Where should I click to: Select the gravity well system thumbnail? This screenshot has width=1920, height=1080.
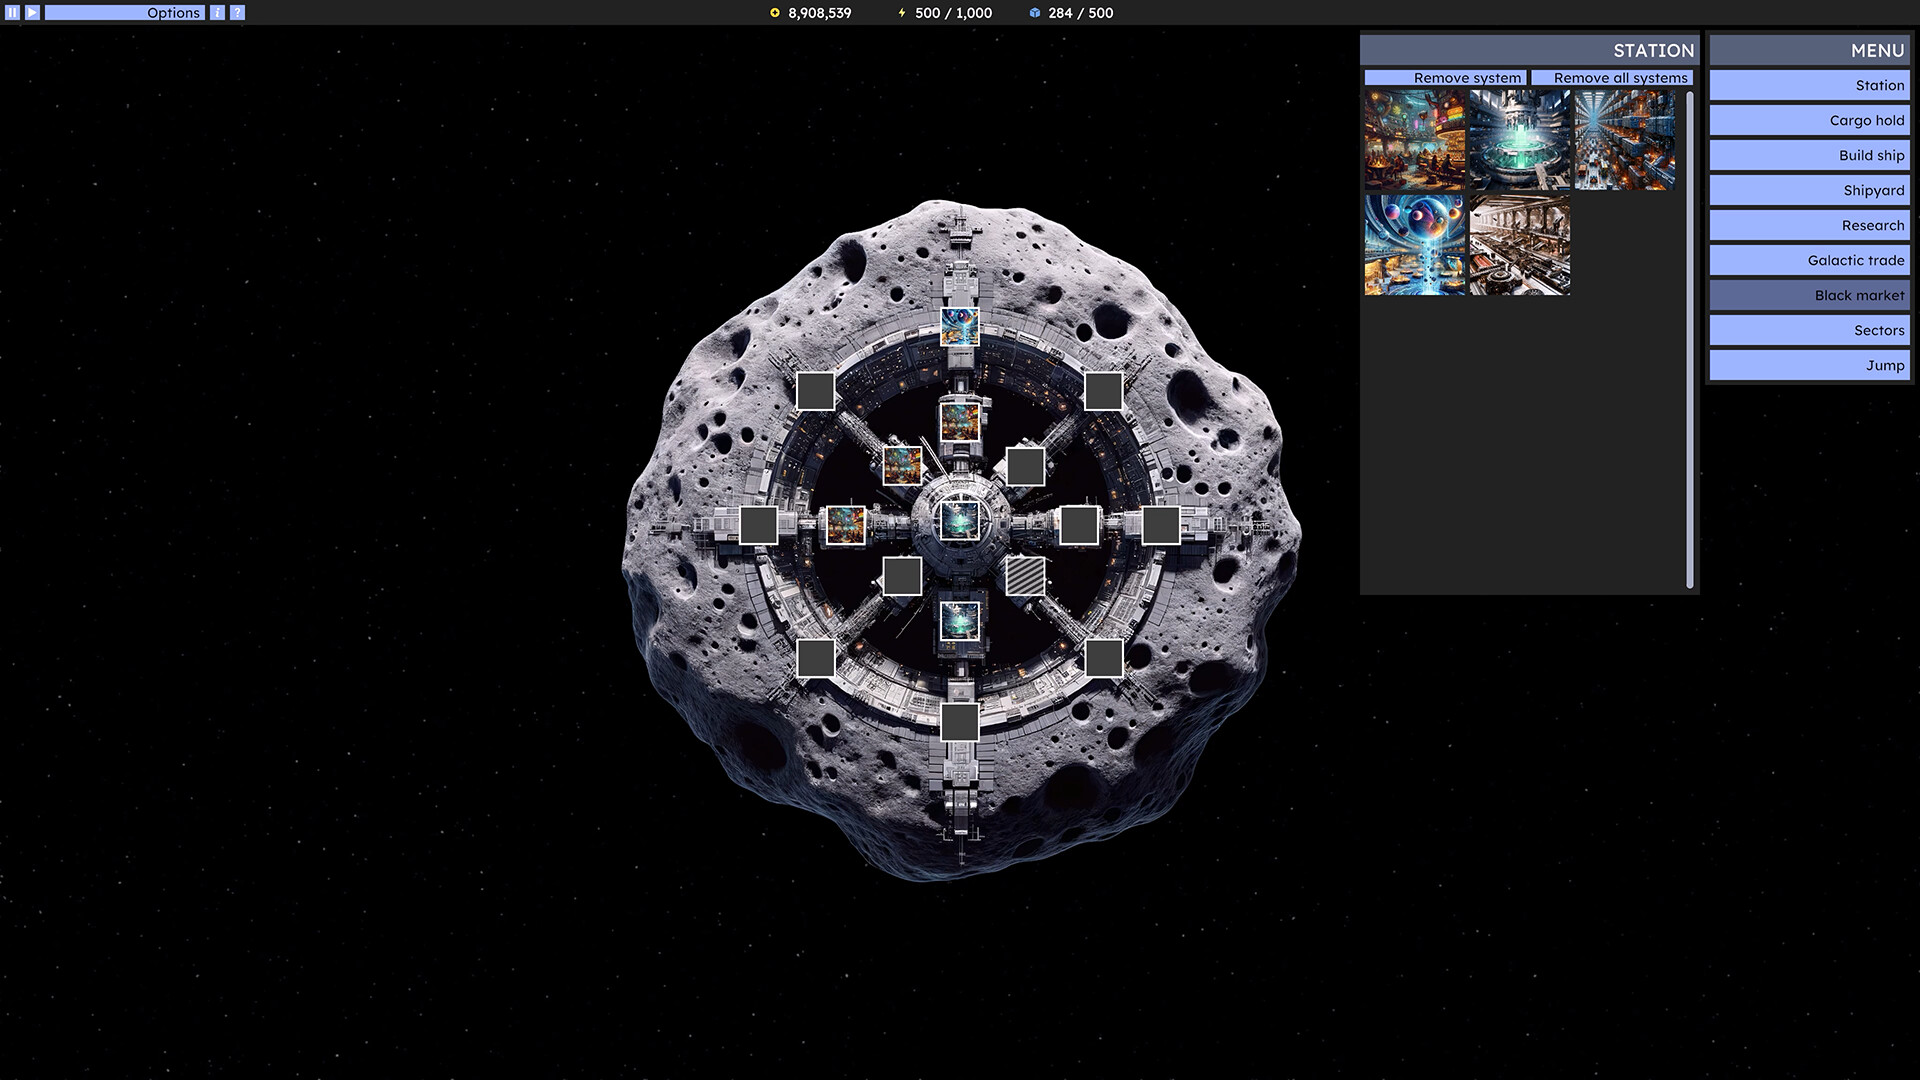click(x=1416, y=244)
